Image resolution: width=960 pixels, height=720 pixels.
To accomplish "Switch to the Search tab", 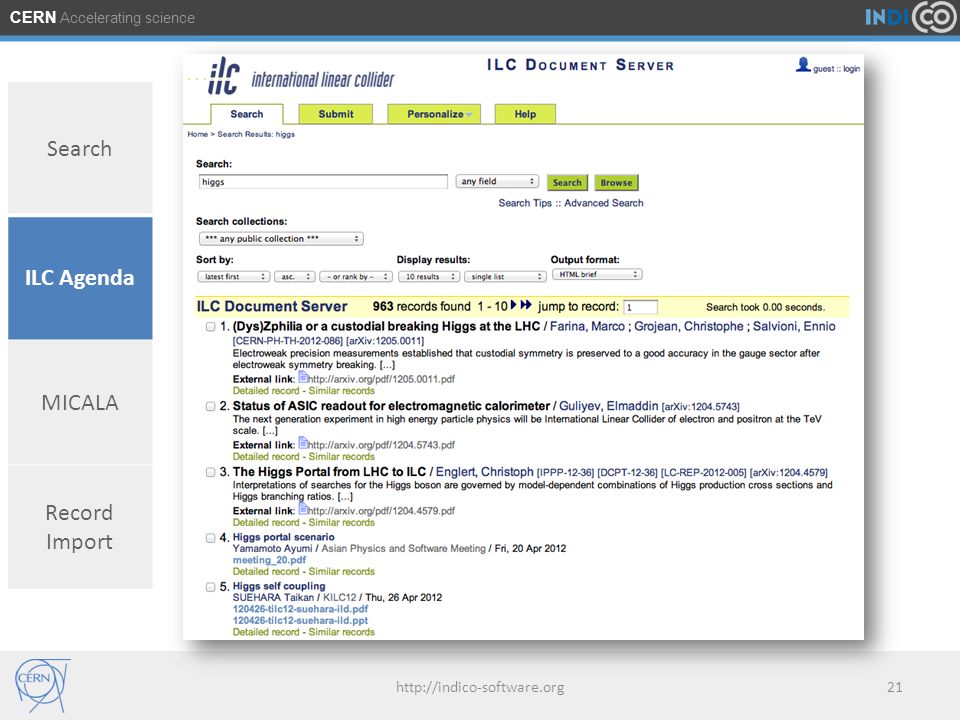I will pos(247,114).
